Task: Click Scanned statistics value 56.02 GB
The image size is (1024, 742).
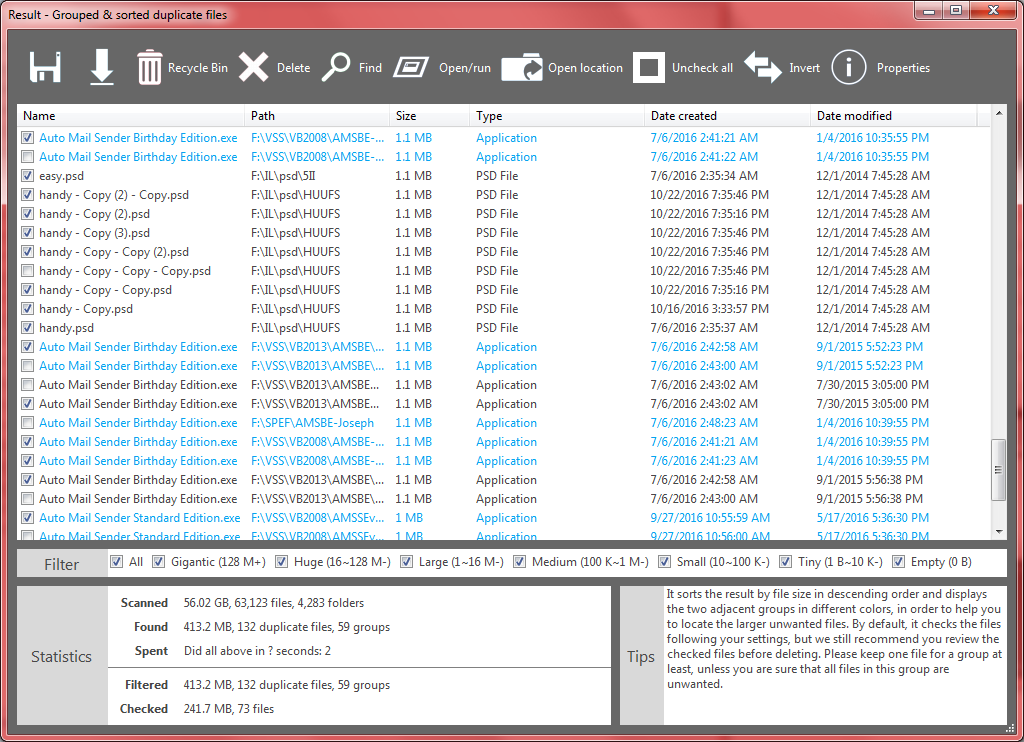Action: coord(274,603)
